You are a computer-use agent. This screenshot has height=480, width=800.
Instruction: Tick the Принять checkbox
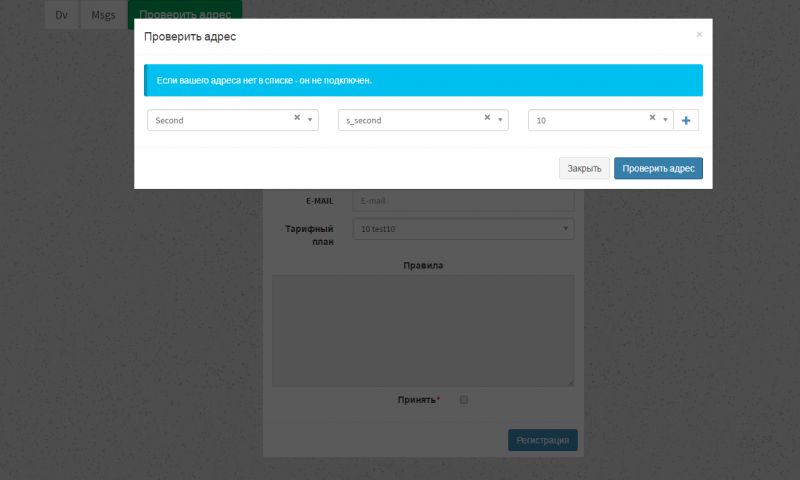coord(464,400)
